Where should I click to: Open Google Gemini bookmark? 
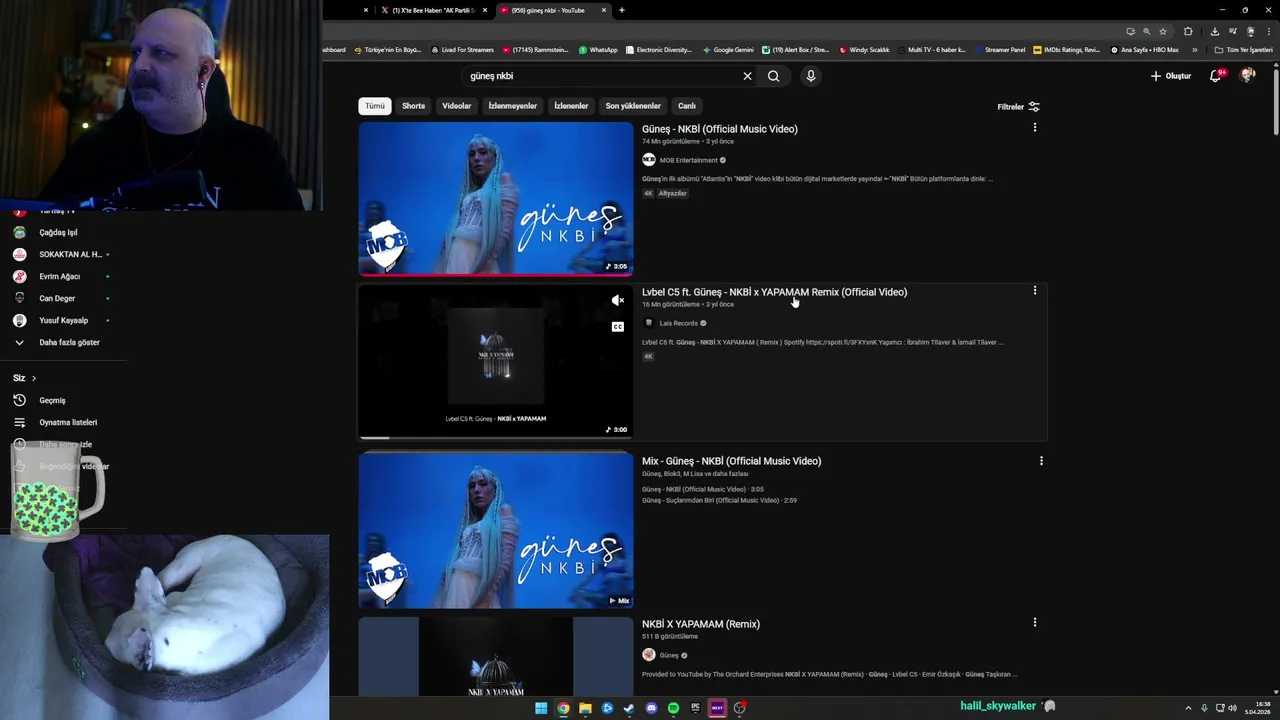pyautogui.click(x=728, y=50)
